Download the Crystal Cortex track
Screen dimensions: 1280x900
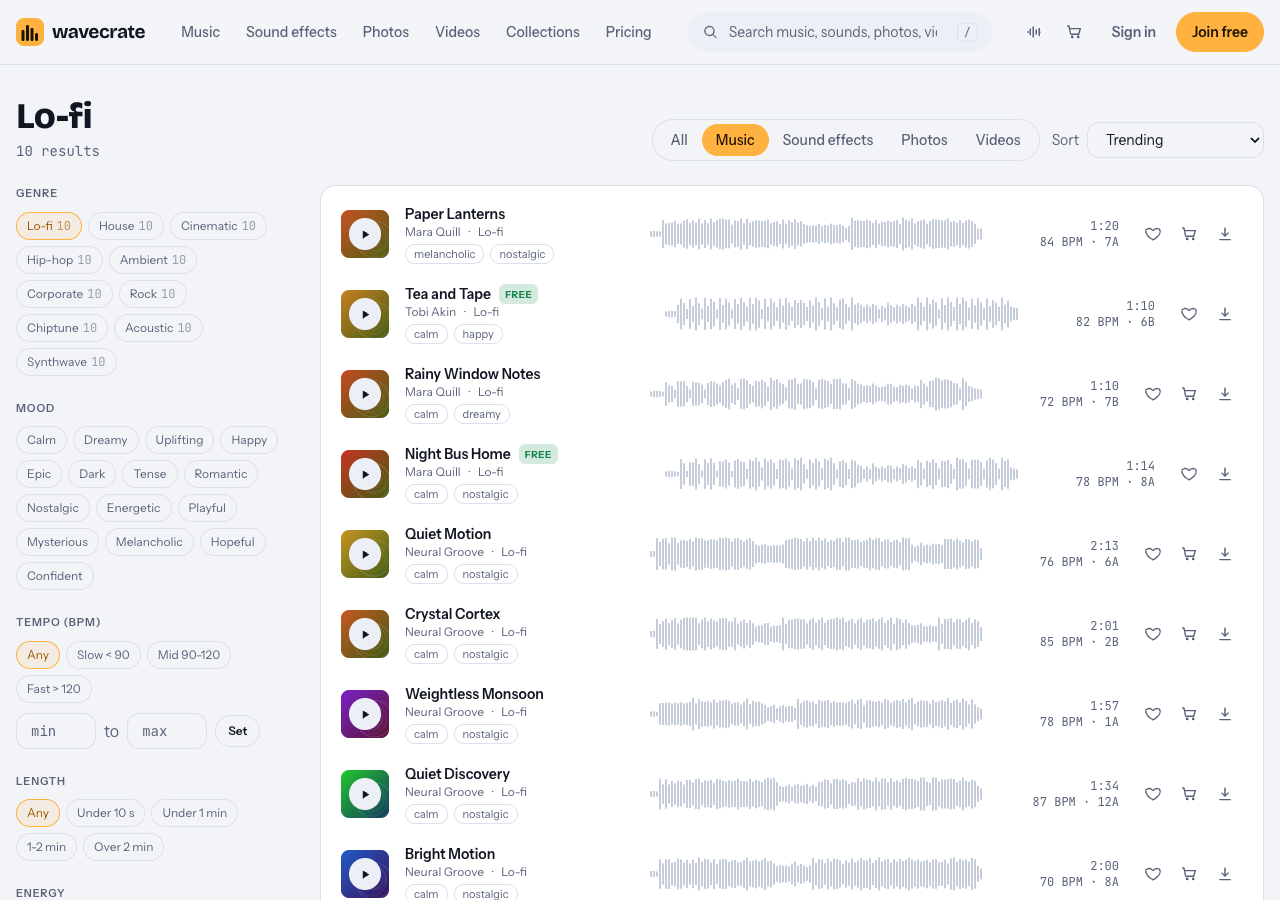pos(1225,634)
